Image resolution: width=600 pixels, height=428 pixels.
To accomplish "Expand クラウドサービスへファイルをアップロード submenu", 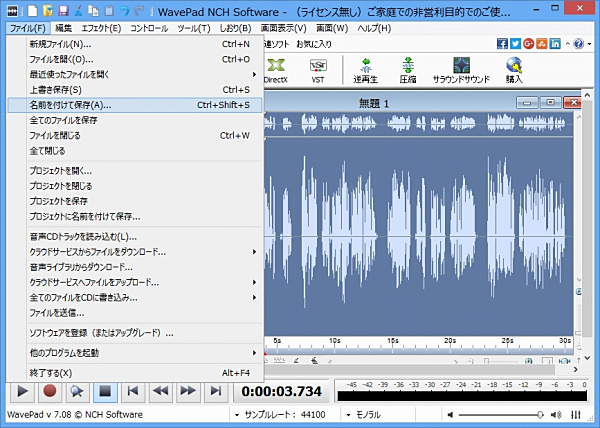I will (x=135, y=282).
